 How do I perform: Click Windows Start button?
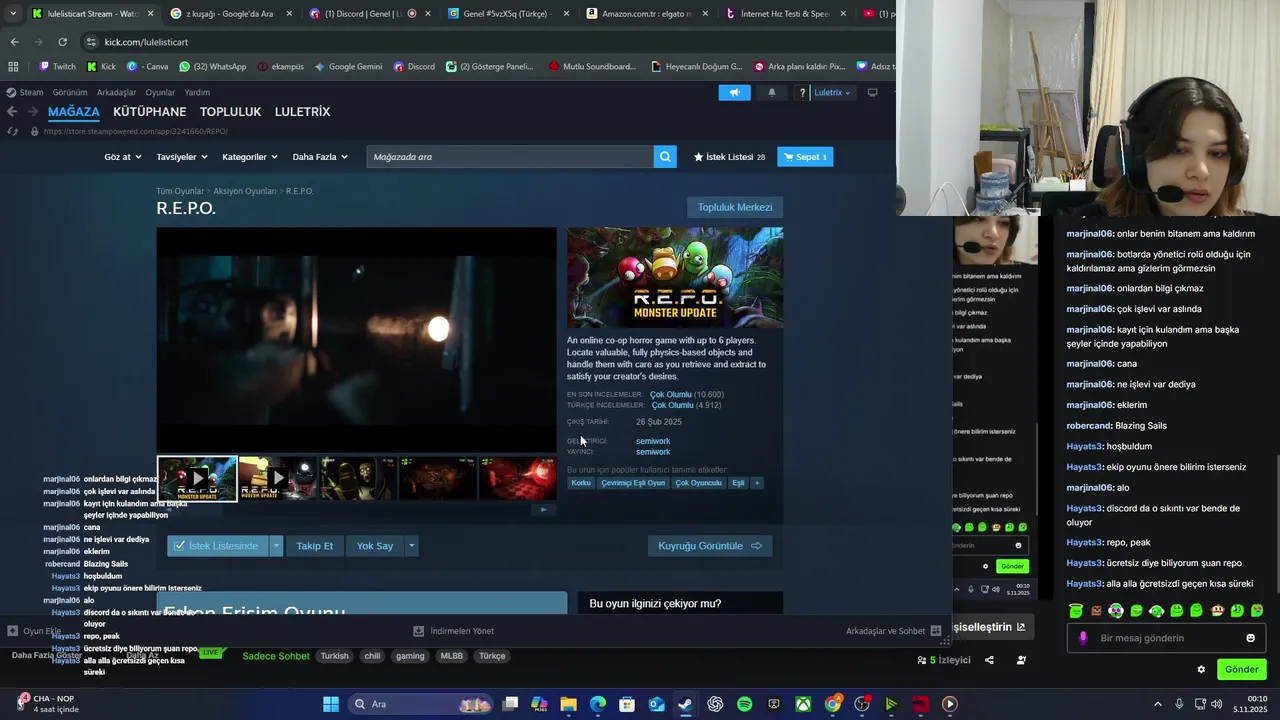pos(330,704)
